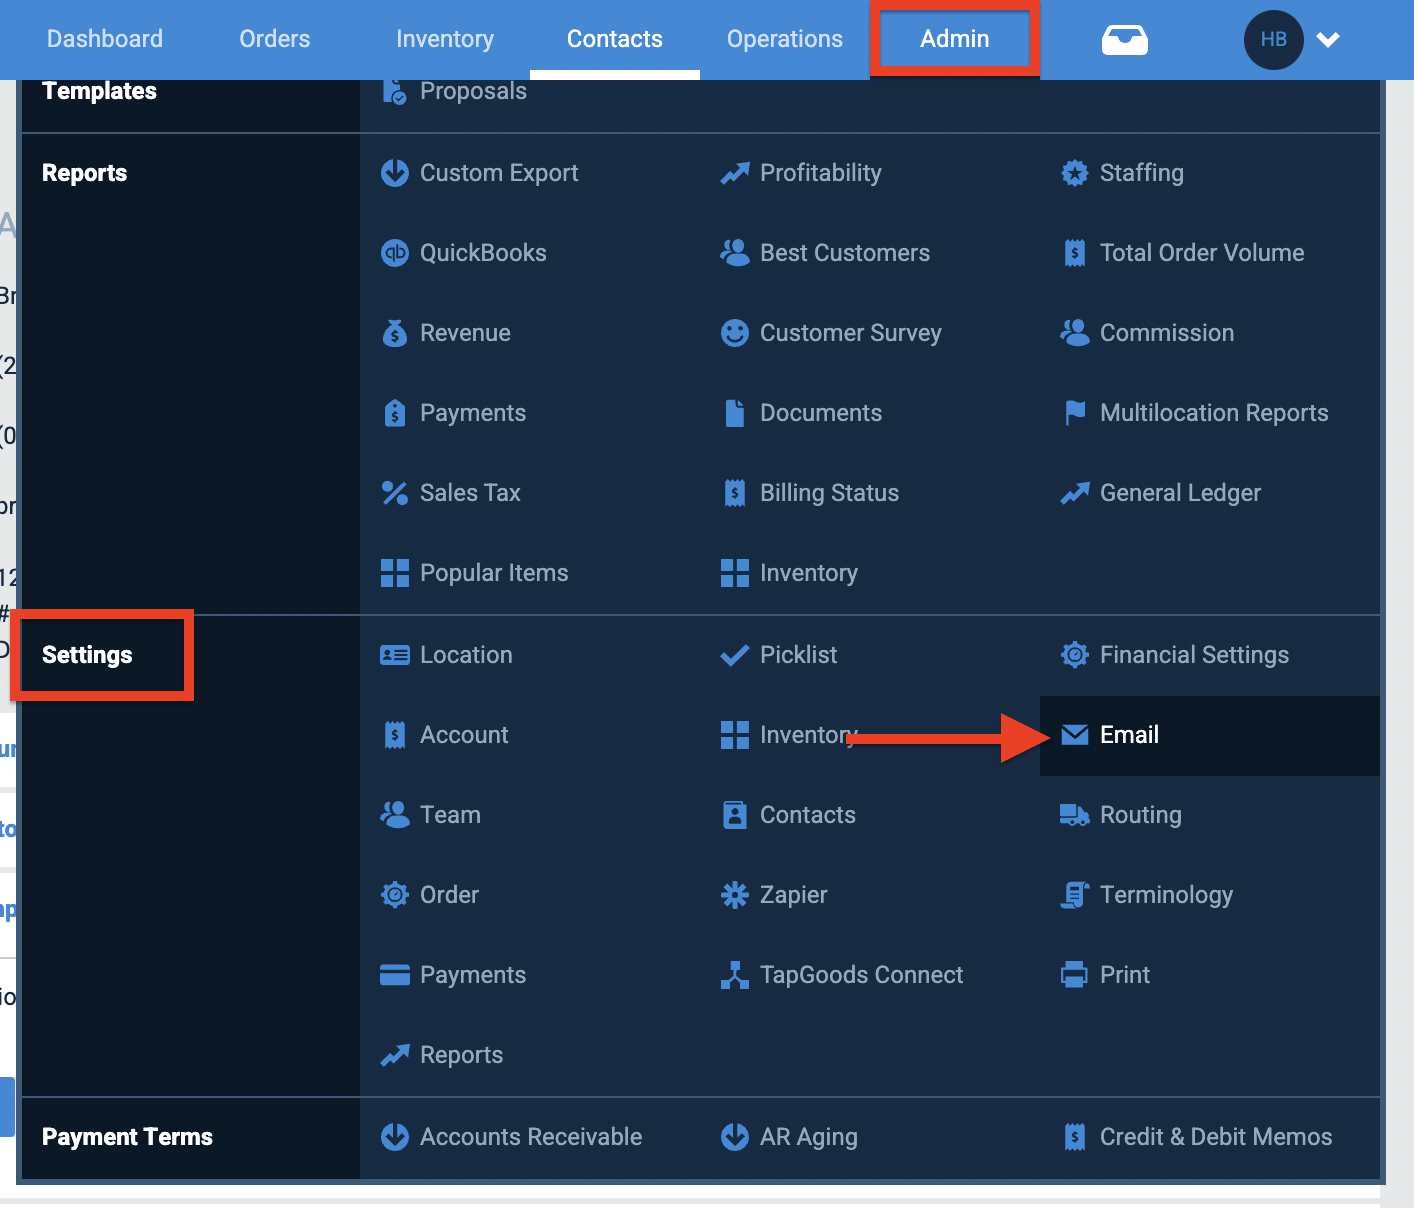Screen dimensions: 1414x1208
Task: Click the Location ID card icon
Action: tap(395, 655)
